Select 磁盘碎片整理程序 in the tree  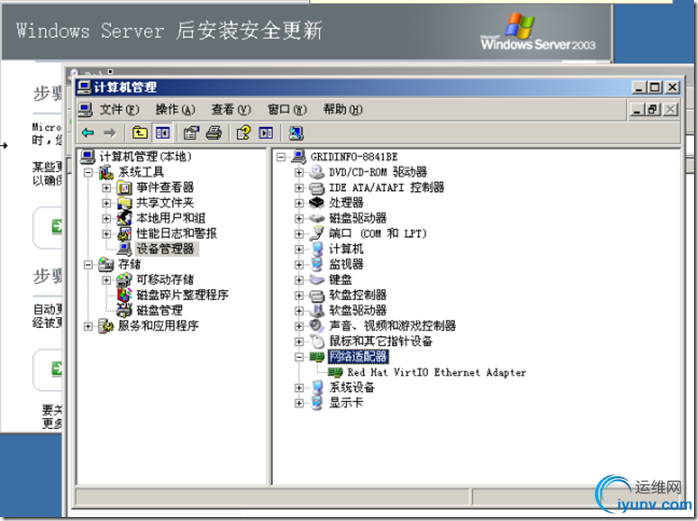tap(183, 295)
